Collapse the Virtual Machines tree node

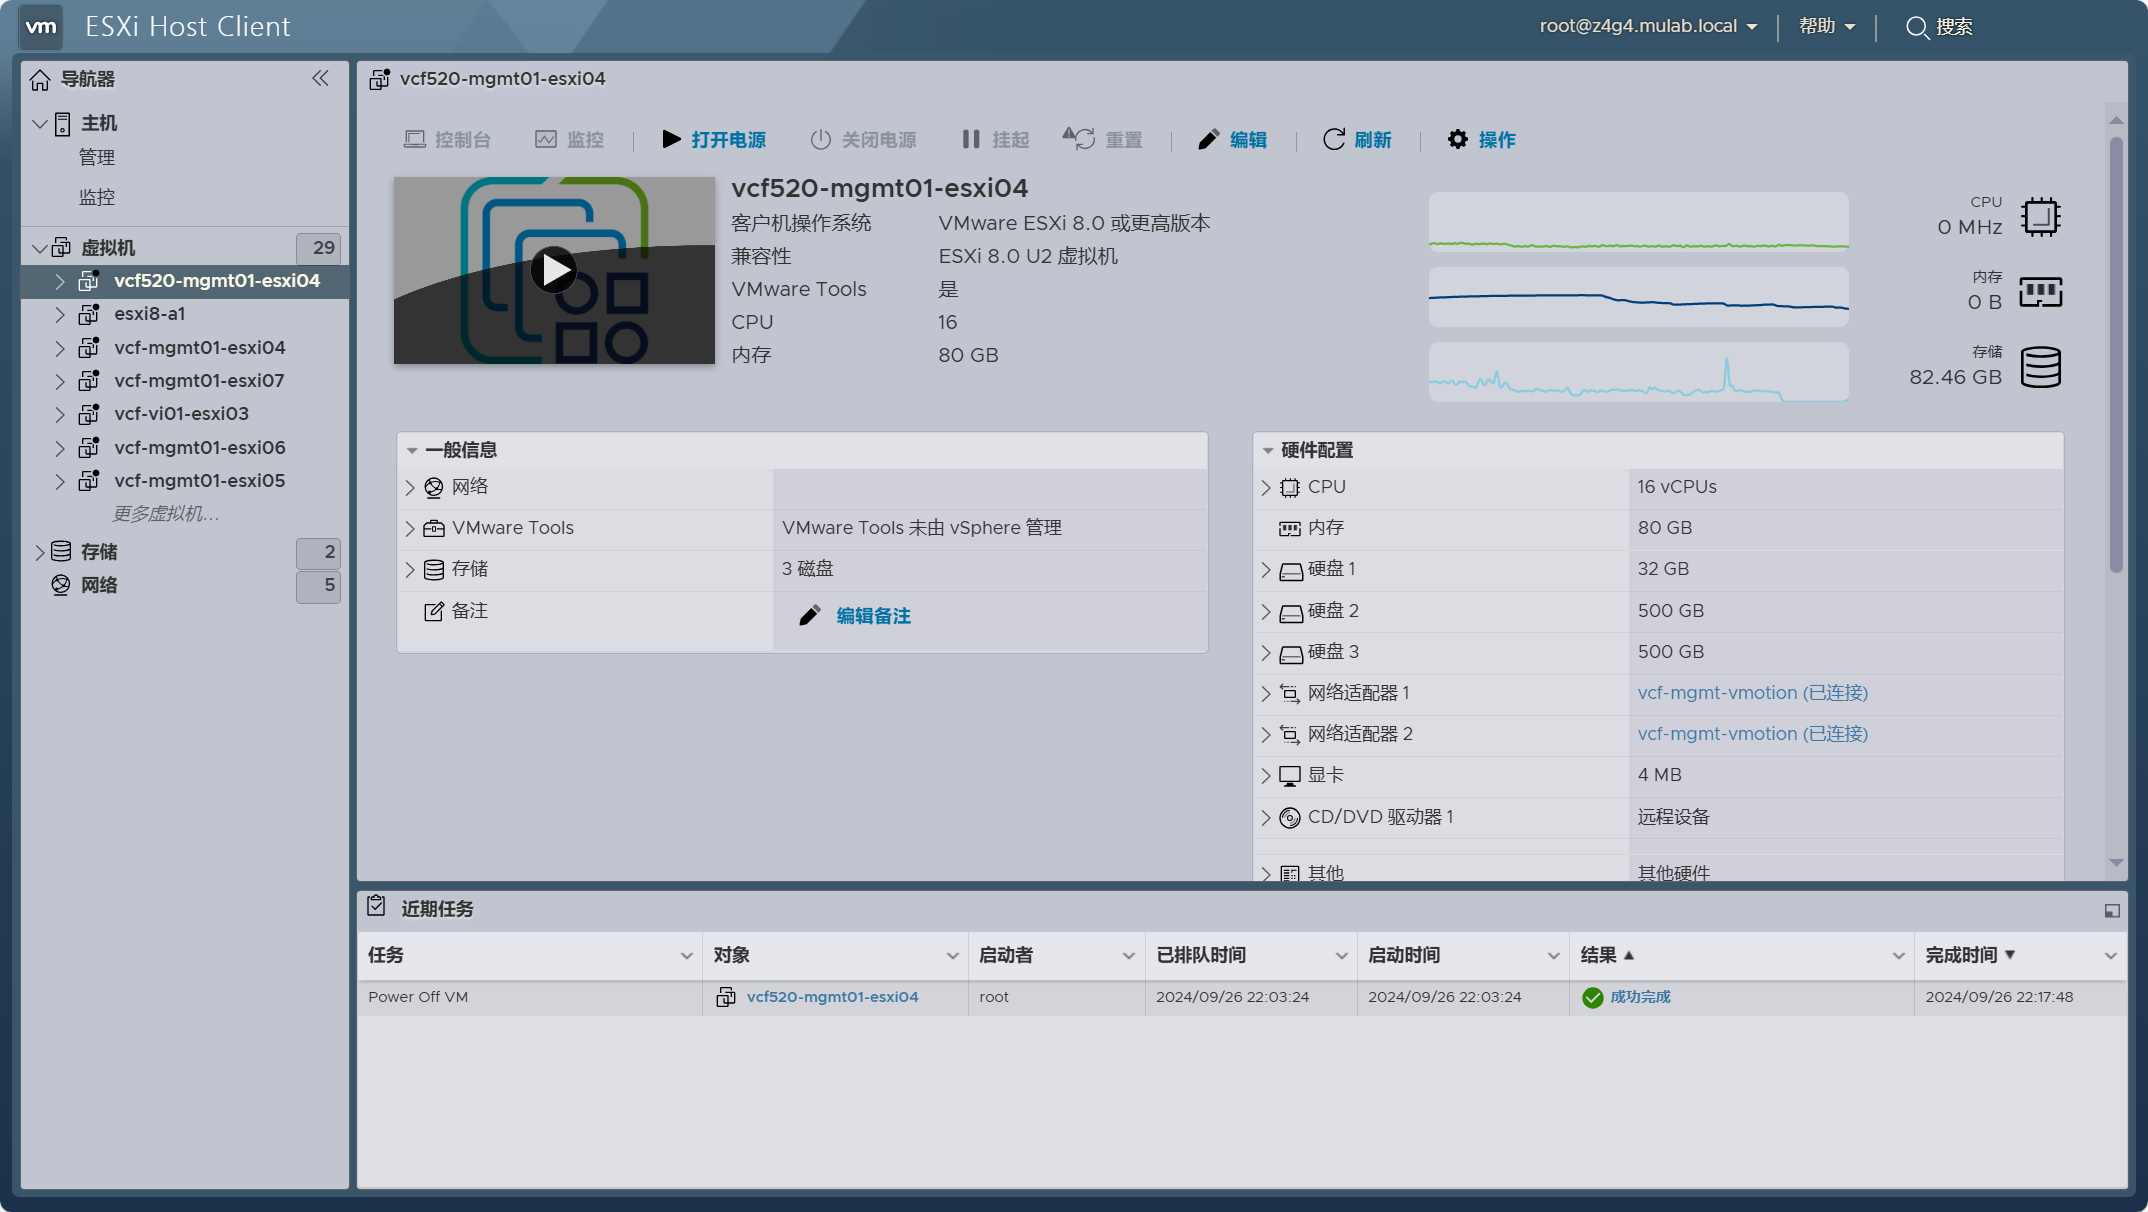40,247
